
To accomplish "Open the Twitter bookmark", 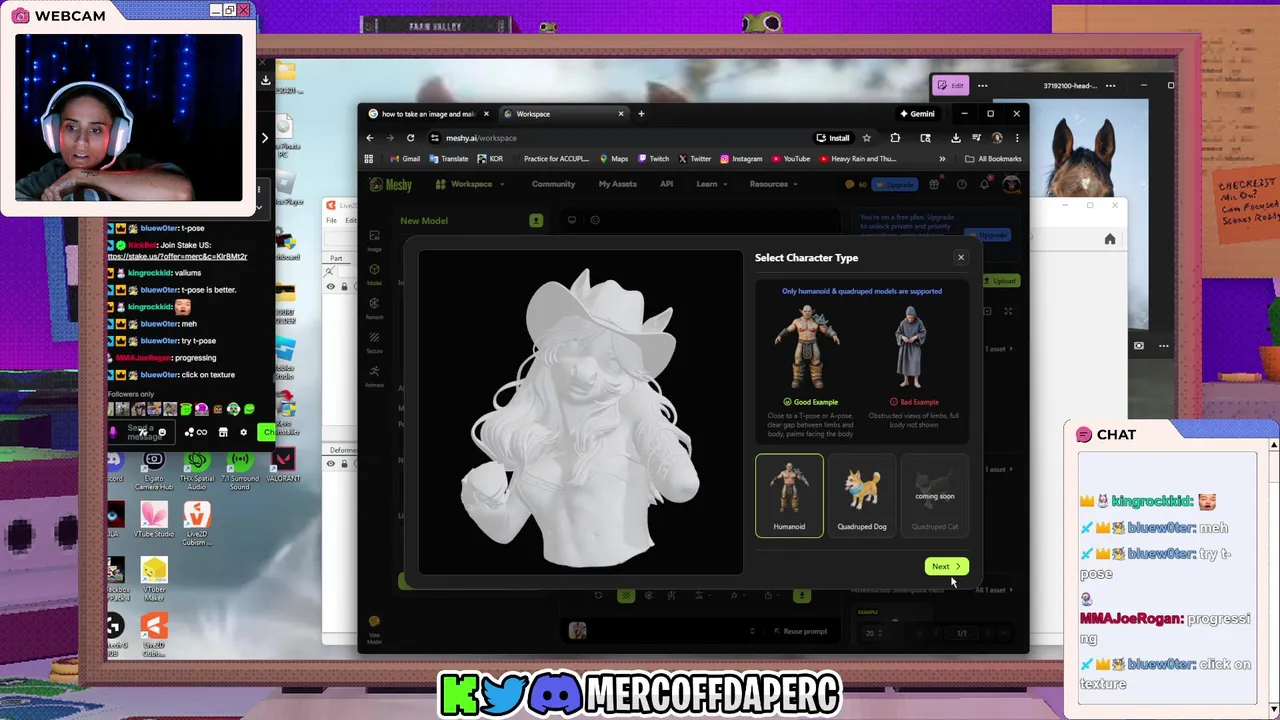I will [695, 159].
